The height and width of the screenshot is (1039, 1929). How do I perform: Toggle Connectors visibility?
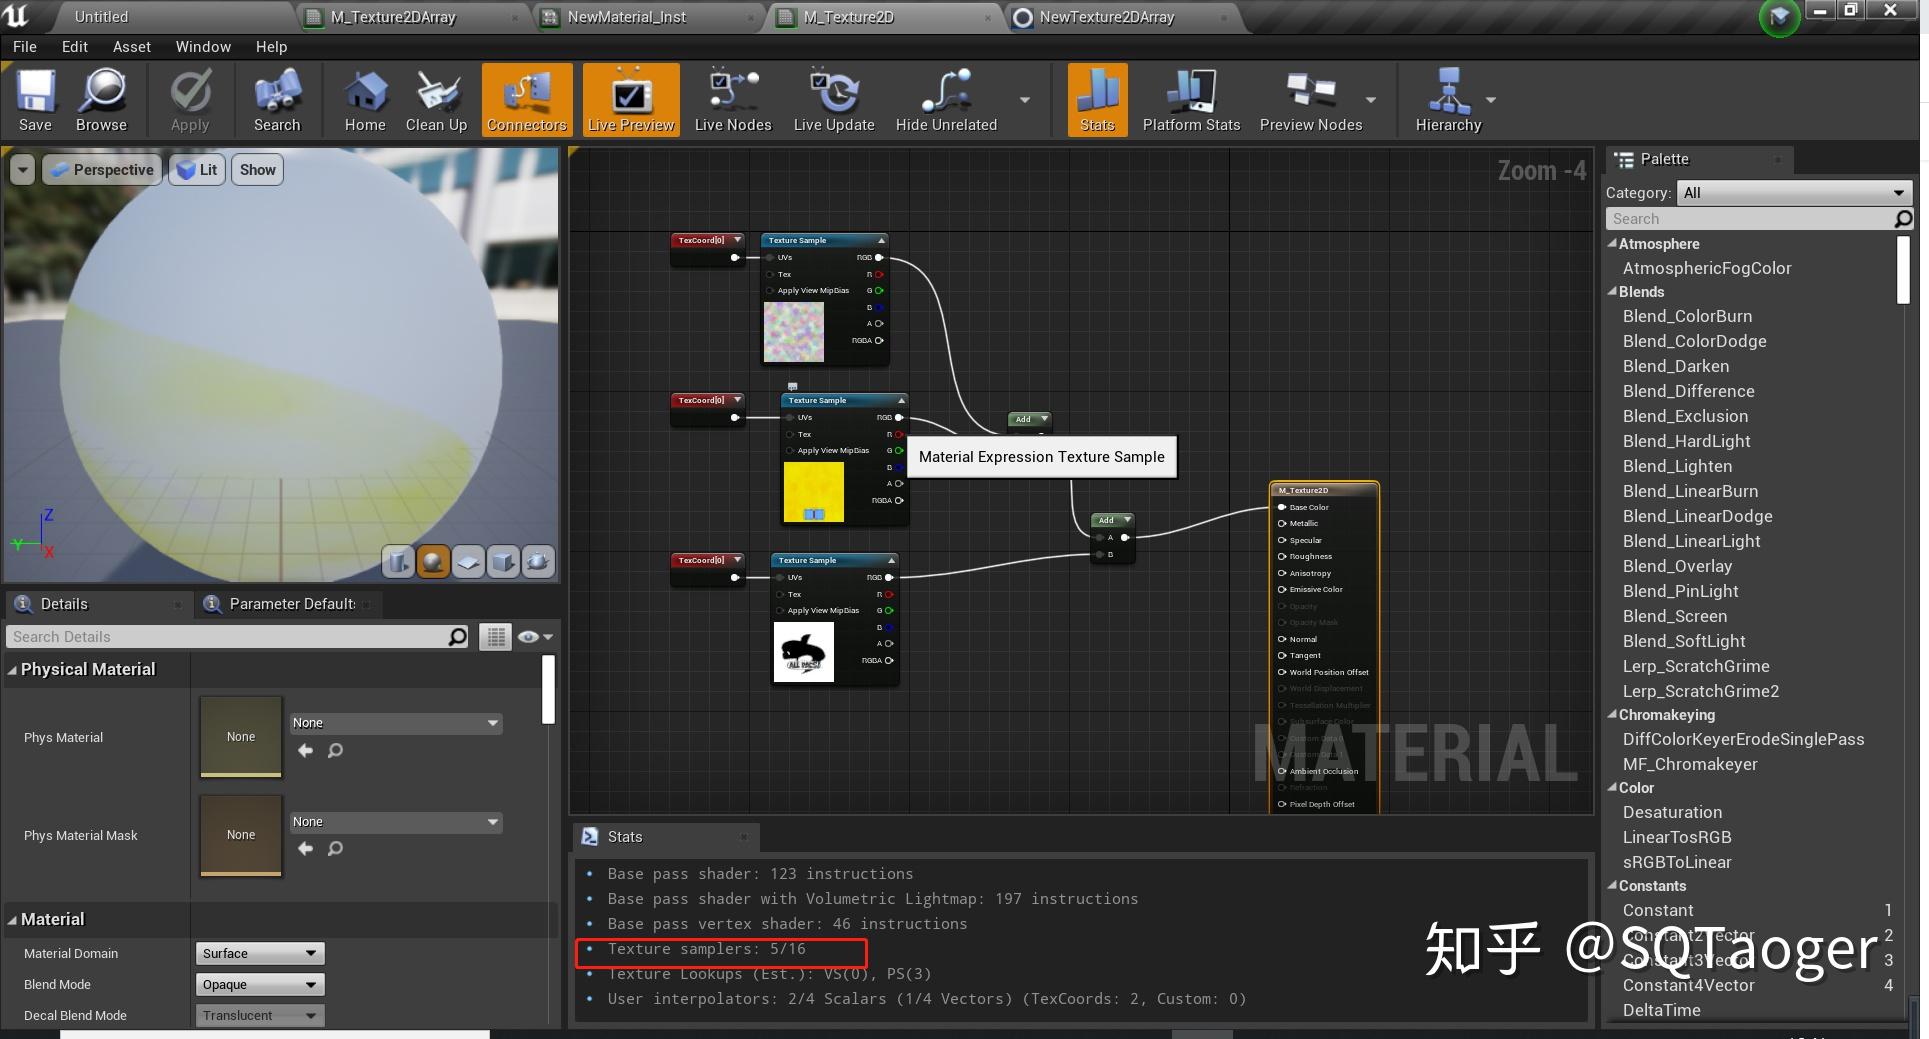(526, 99)
